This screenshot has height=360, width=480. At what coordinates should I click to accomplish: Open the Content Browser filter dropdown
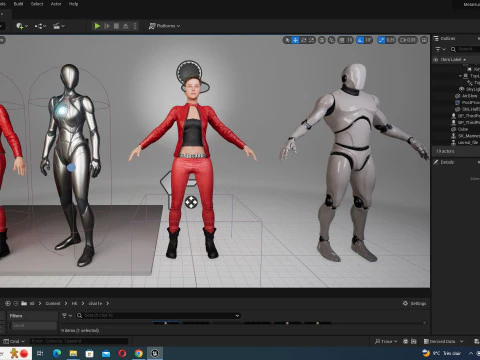67,315
